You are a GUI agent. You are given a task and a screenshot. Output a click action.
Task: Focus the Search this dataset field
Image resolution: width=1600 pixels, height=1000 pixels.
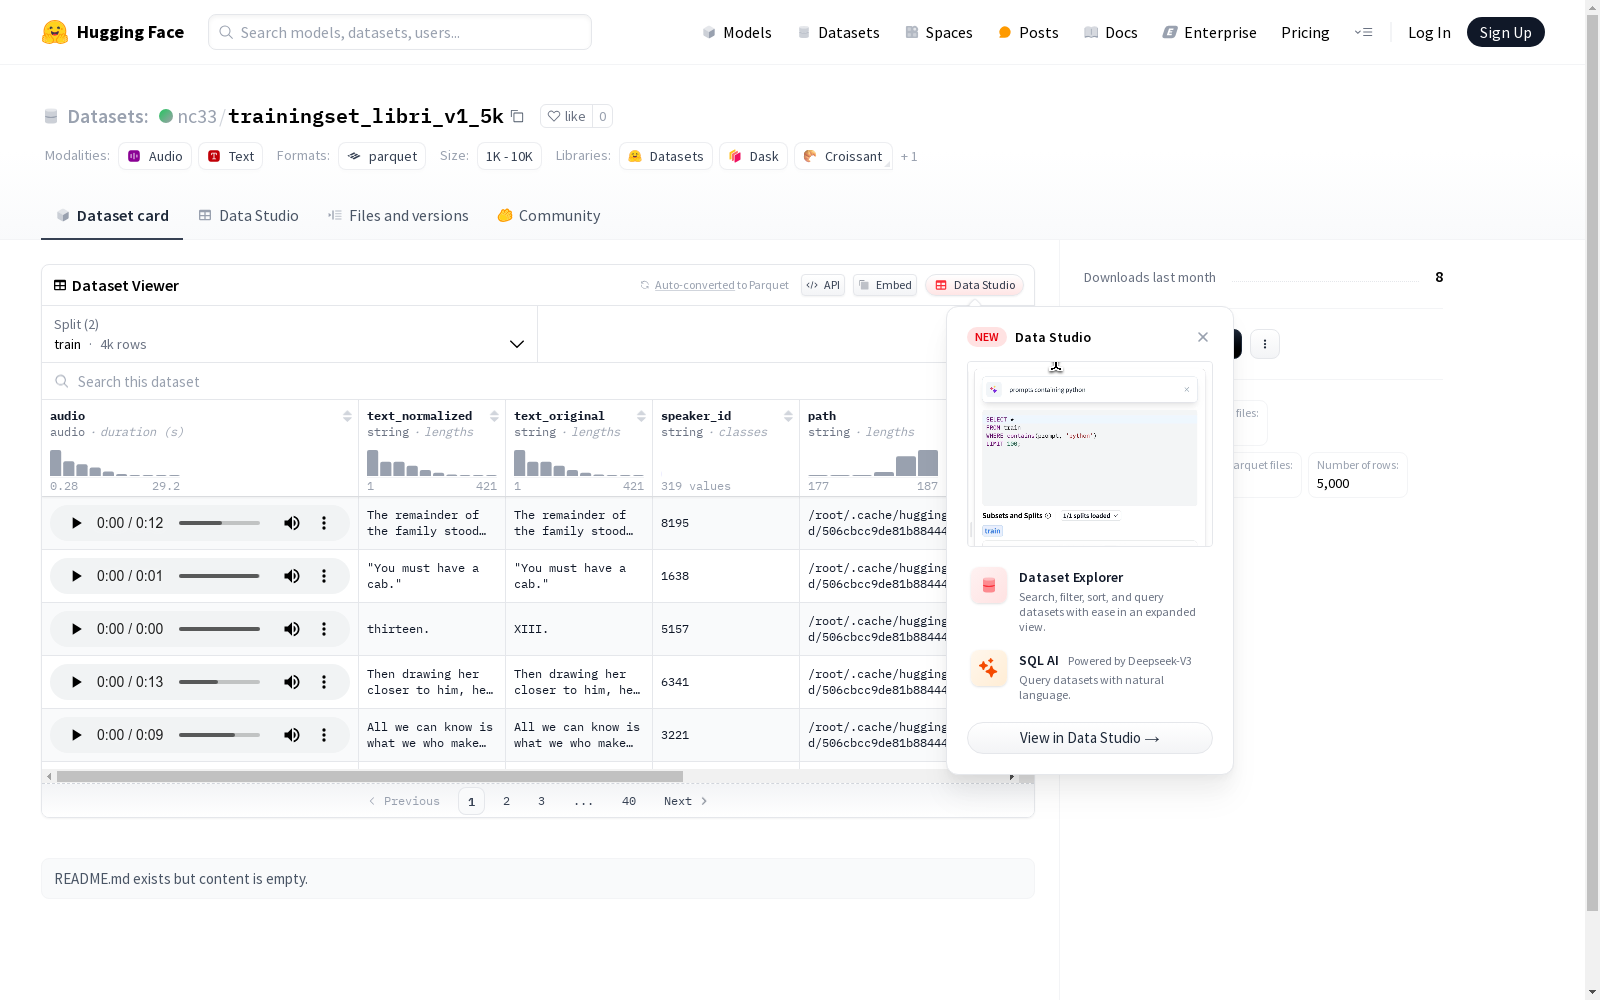pos(495,382)
